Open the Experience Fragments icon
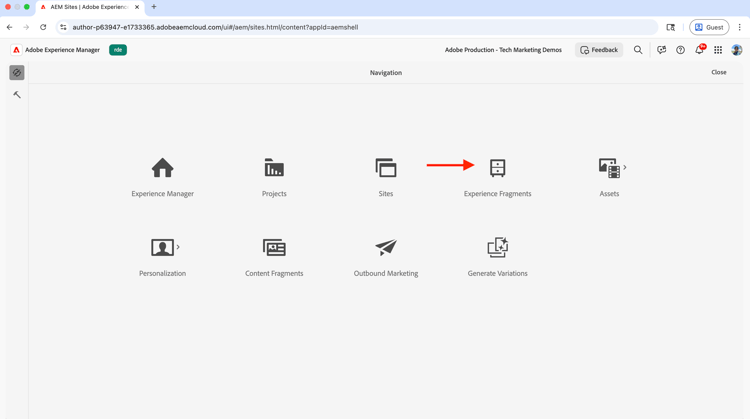Viewport: 750px width, 419px height. click(x=497, y=168)
